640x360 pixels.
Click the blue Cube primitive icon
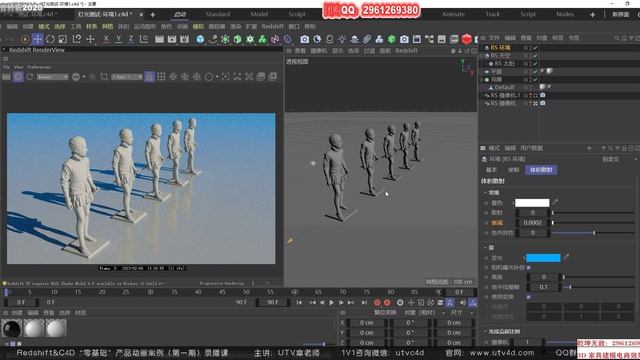(x=200, y=39)
